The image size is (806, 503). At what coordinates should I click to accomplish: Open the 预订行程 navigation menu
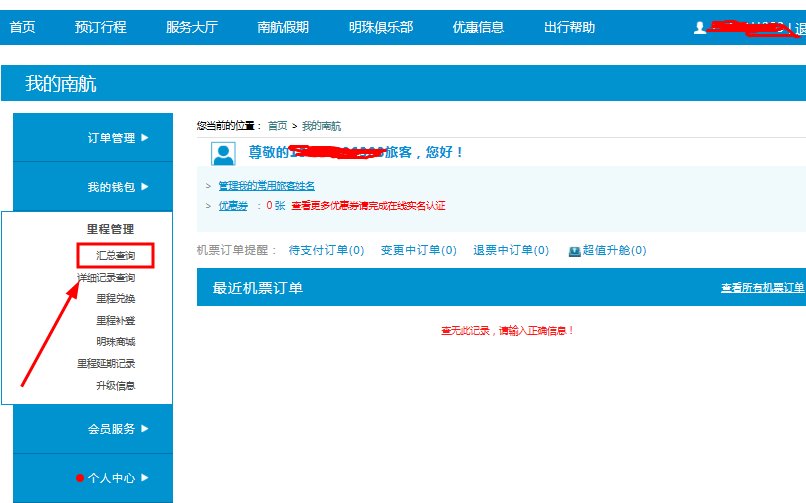click(100, 27)
